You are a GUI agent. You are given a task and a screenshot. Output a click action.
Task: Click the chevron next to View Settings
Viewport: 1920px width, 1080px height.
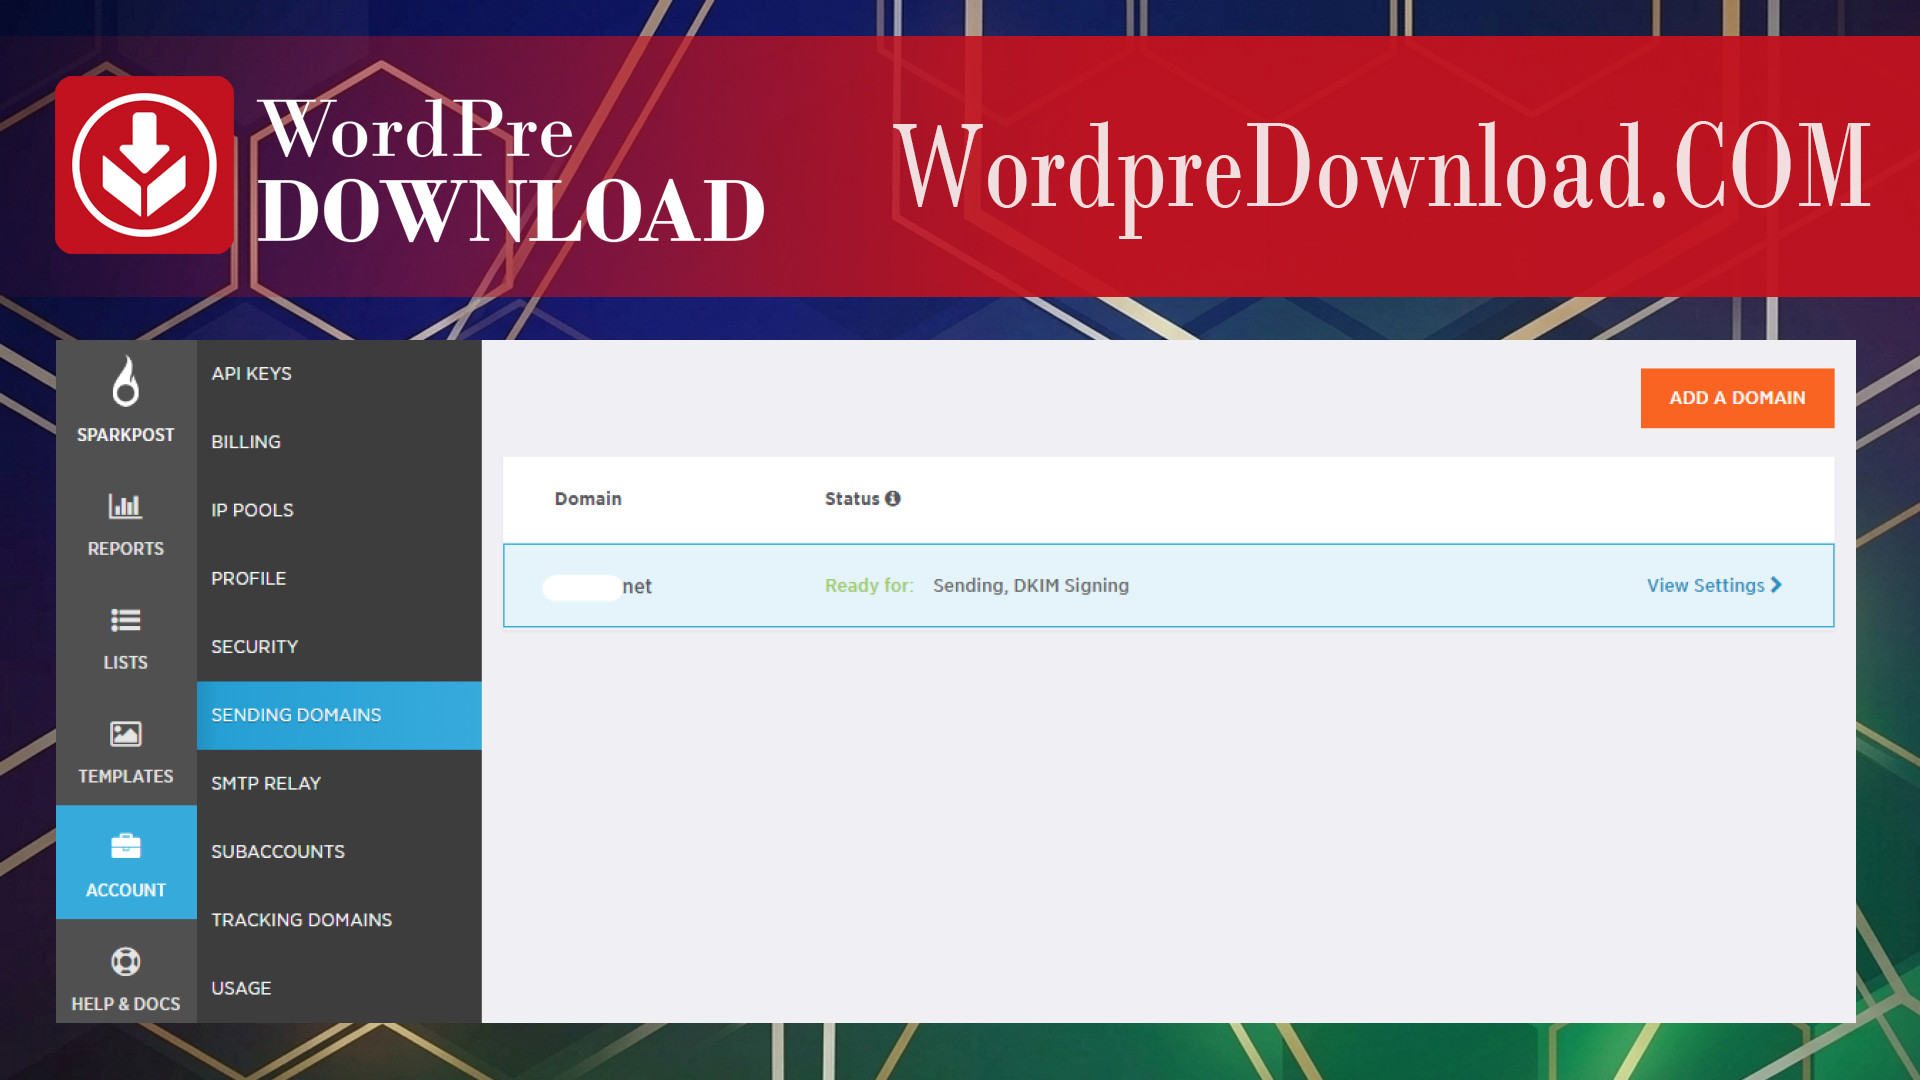[1777, 585]
